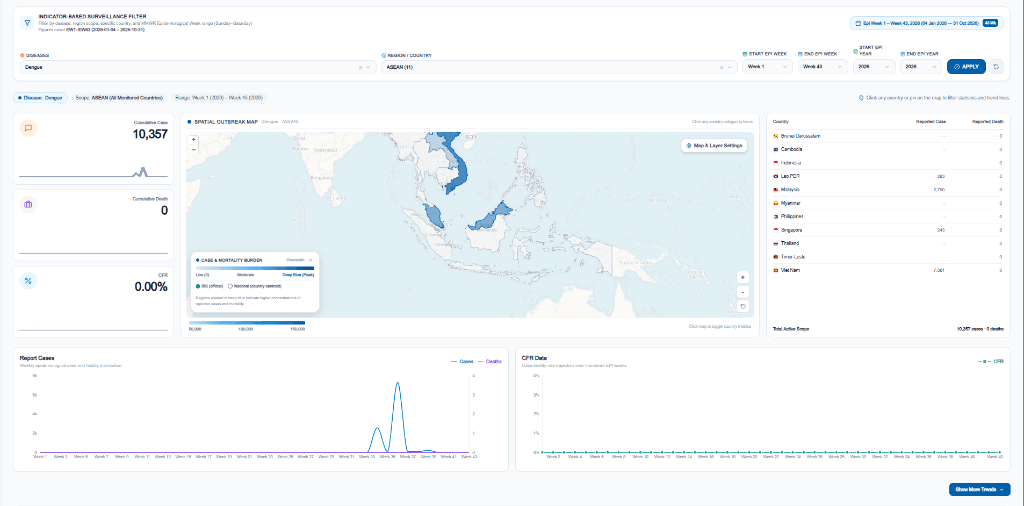Click the Cumulative Case chat-bubble icon
The height and width of the screenshot is (506, 1024).
28,128
